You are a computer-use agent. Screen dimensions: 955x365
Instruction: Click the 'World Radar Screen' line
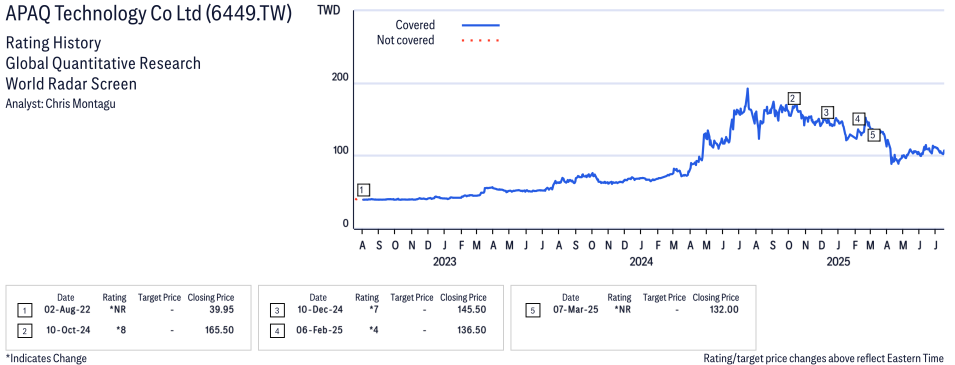(71, 83)
